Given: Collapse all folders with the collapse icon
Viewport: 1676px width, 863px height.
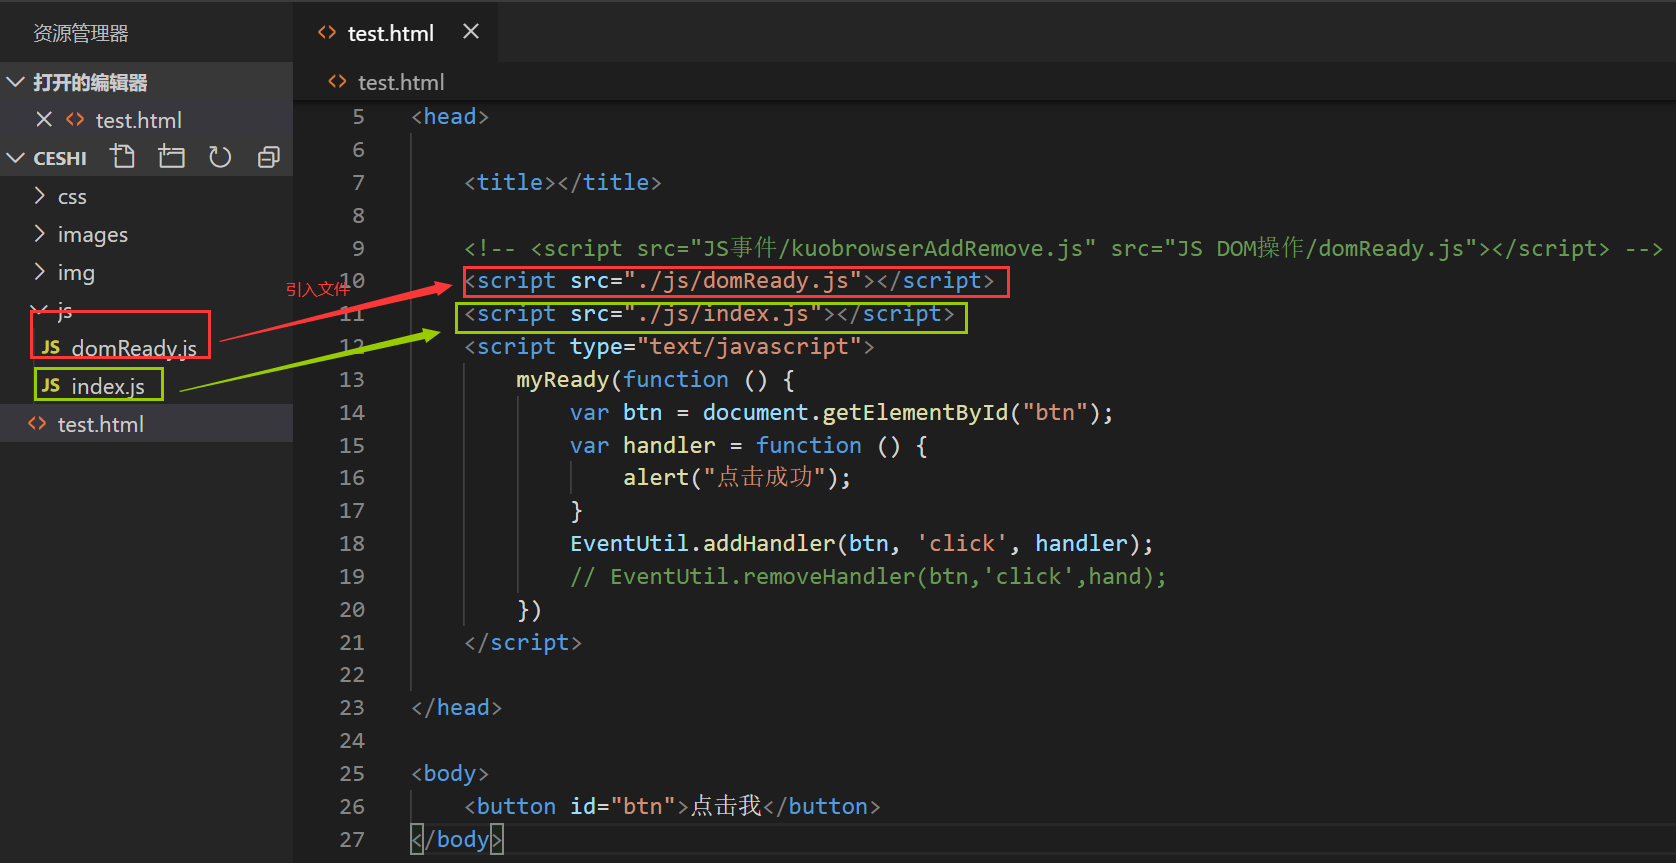Looking at the screenshot, I should [268, 157].
